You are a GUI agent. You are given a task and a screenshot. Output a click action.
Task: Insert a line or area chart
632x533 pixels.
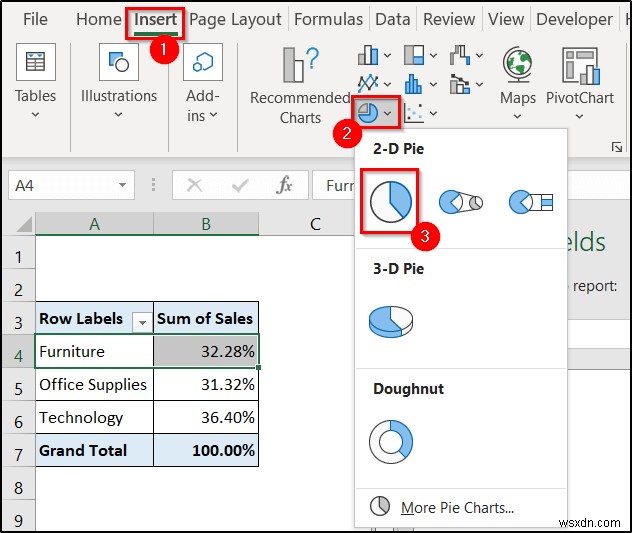tap(368, 84)
